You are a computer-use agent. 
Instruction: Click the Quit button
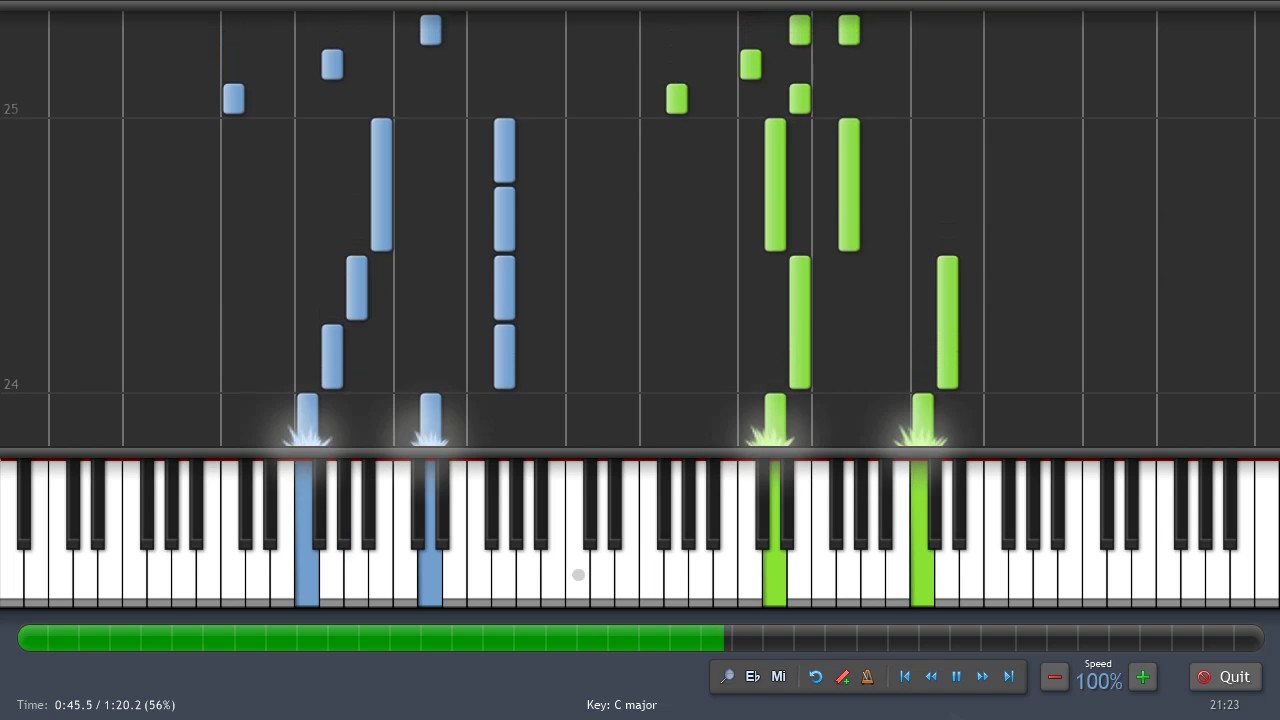pyautogui.click(x=1225, y=677)
